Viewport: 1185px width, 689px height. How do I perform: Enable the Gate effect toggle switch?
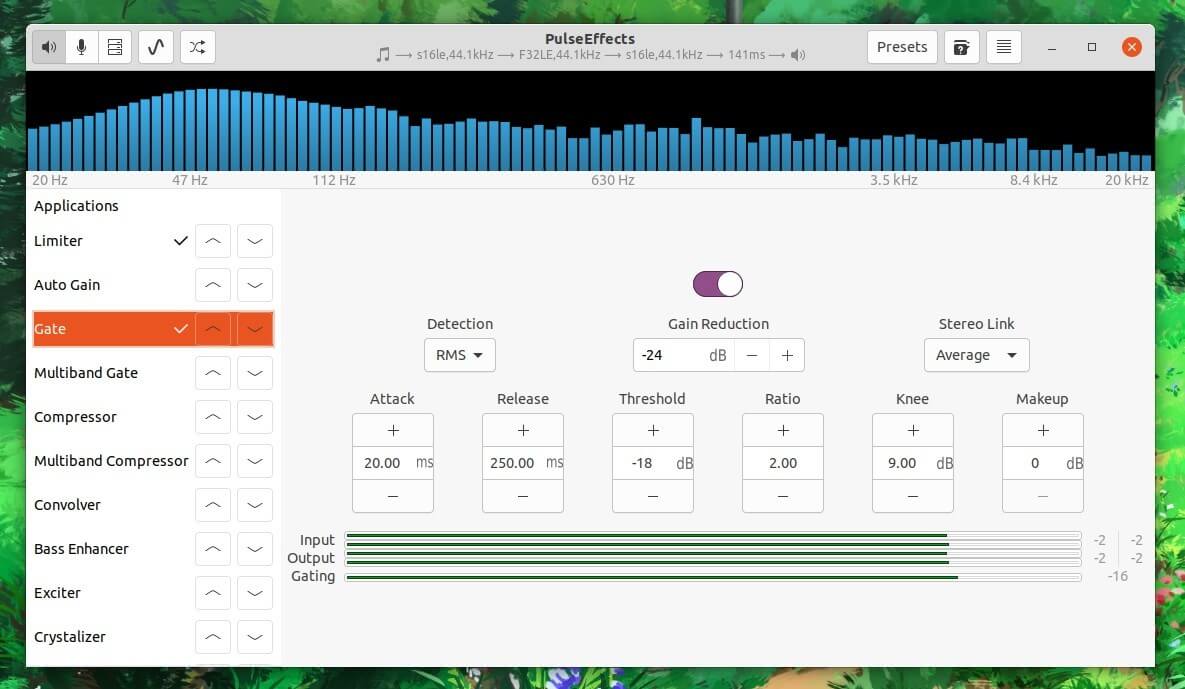pos(717,284)
